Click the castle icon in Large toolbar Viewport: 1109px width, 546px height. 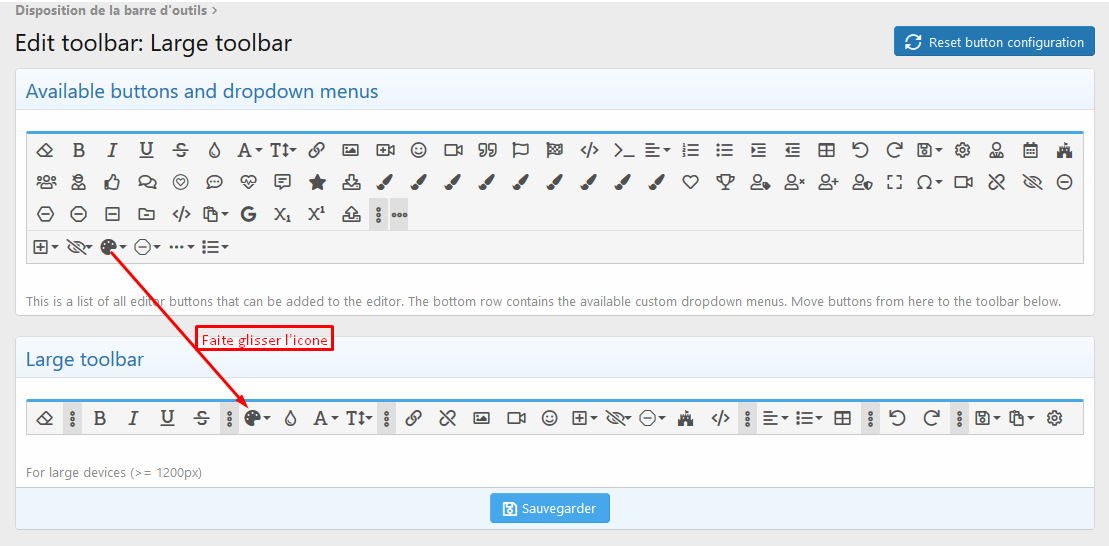(x=684, y=419)
